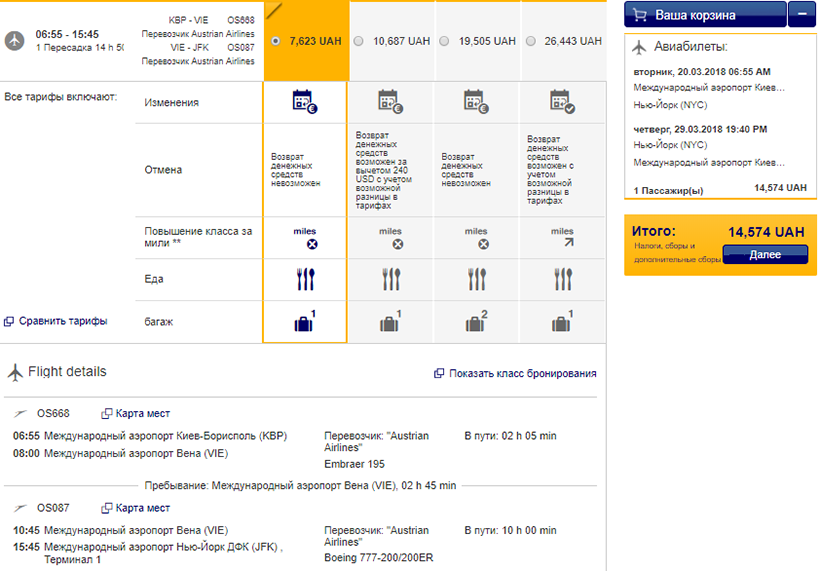Click the airplane icon beside Flight details
Screen dimensions: 820x571
(15, 373)
